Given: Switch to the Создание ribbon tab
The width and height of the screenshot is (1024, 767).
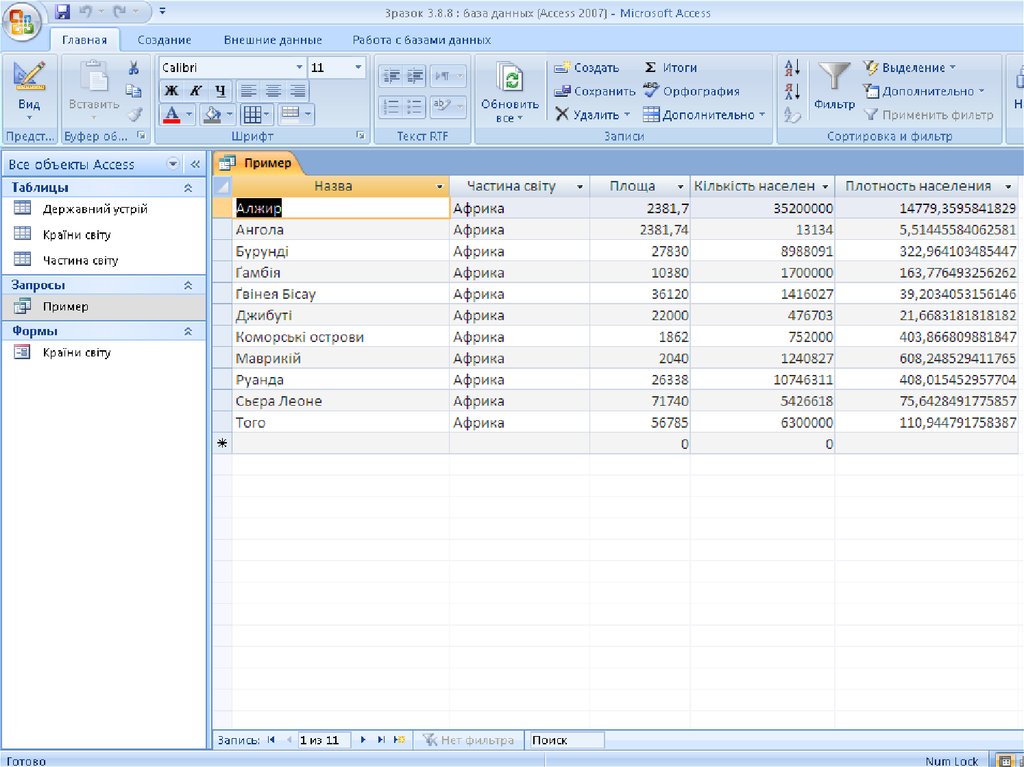Looking at the screenshot, I should tap(164, 40).
